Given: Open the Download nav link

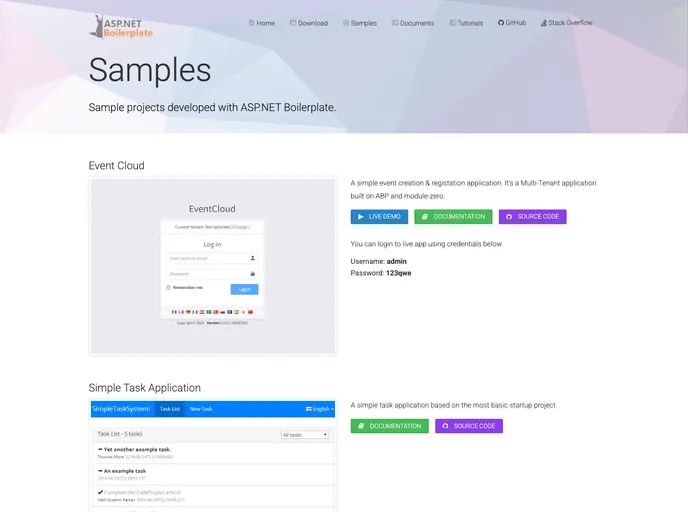Looking at the screenshot, I should point(309,23).
